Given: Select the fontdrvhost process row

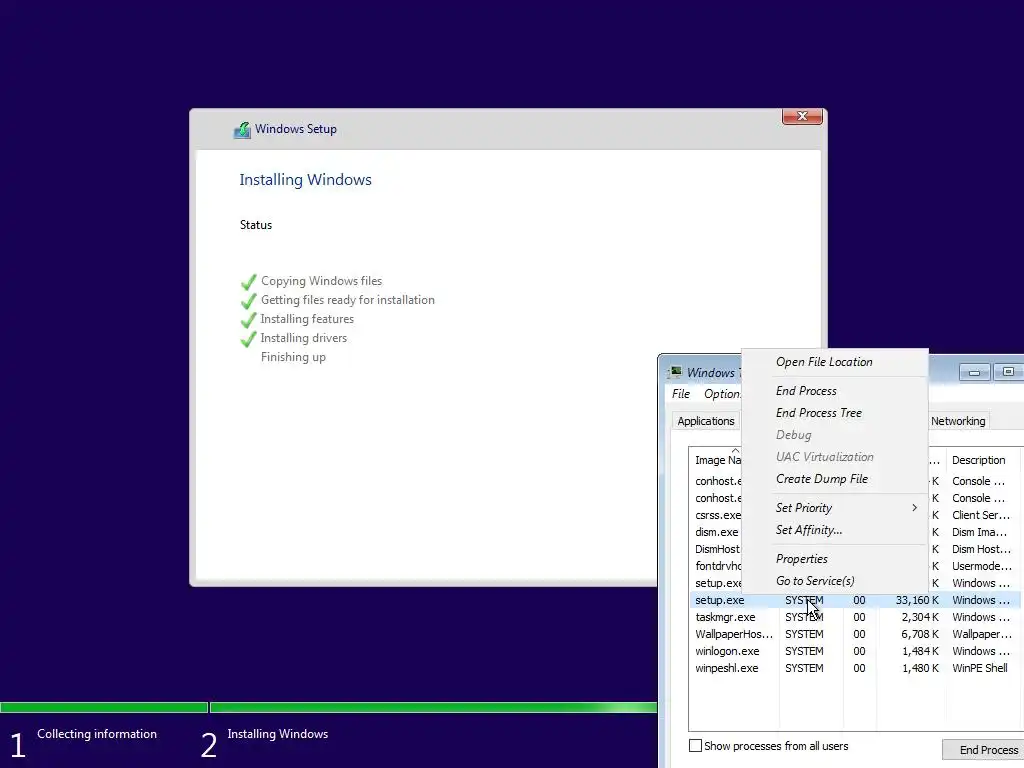Looking at the screenshot, I should click(717, 566).
